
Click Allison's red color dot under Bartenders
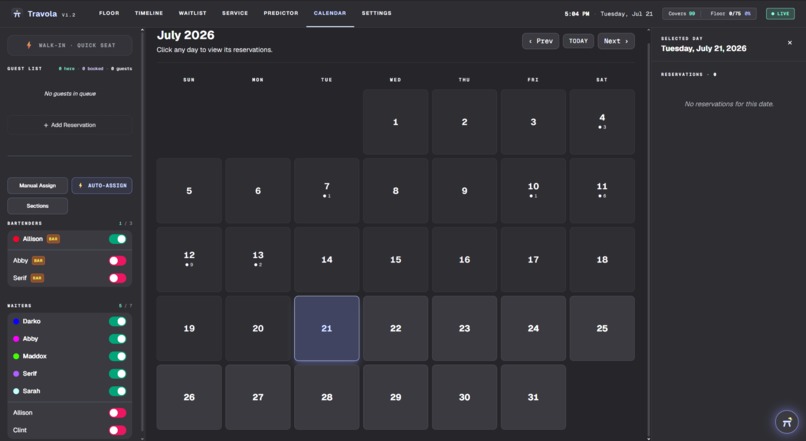point(16,239)
